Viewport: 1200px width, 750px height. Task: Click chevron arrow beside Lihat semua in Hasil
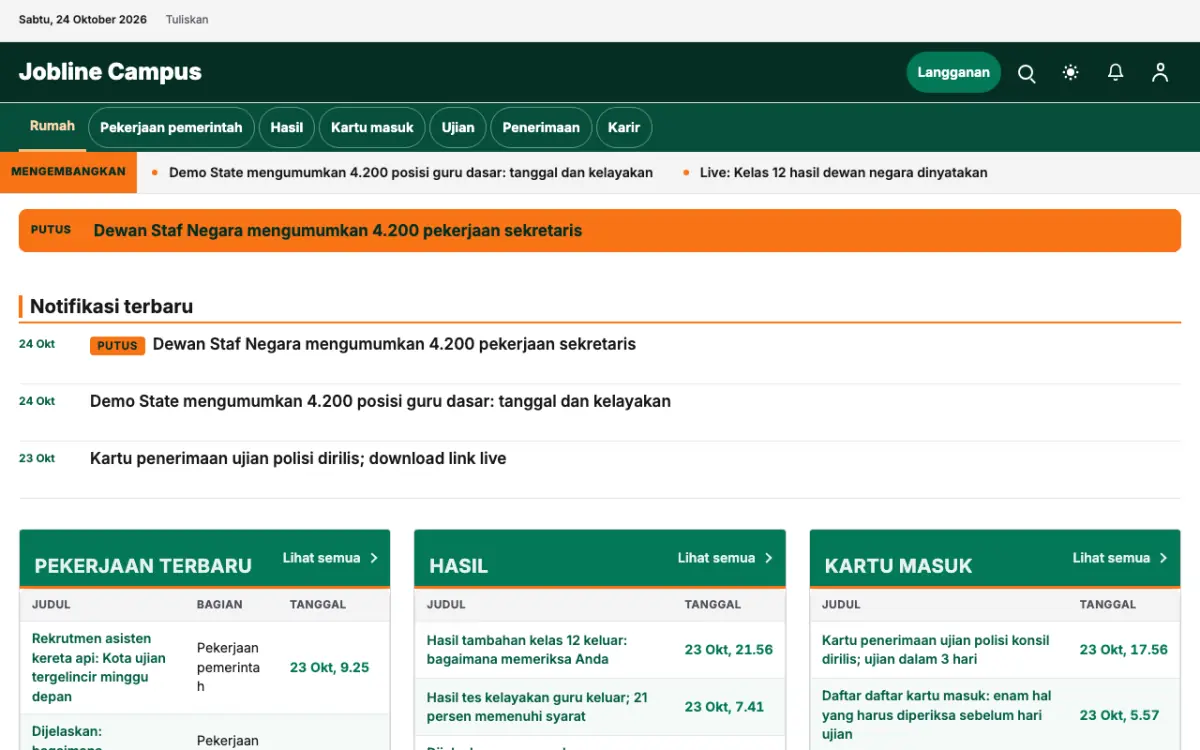(x=769, y=558)
